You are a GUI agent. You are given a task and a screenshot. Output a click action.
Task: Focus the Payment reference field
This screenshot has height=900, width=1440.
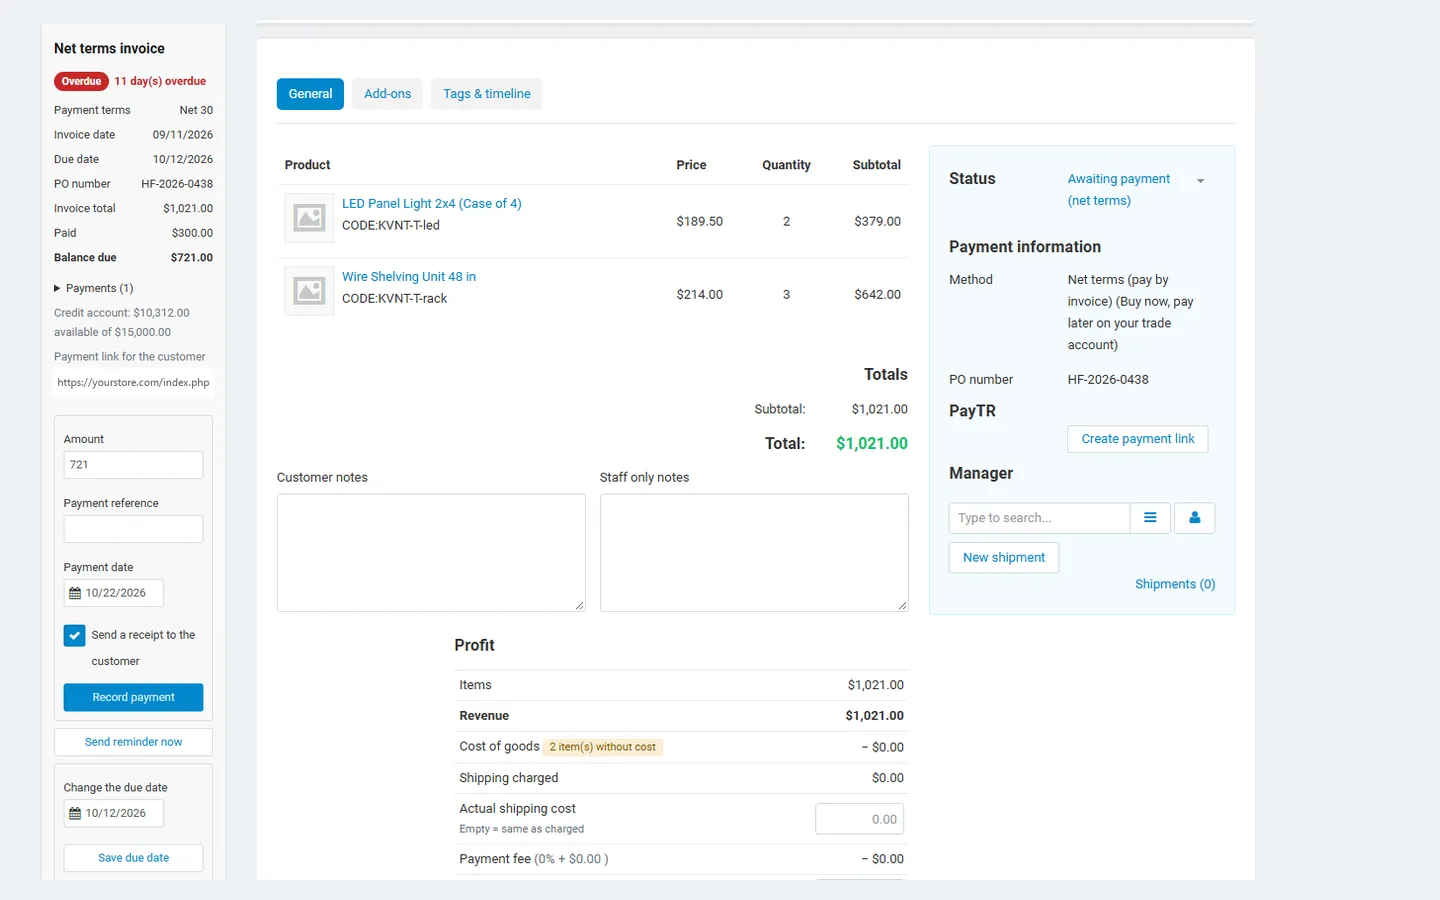pos(133,529)
